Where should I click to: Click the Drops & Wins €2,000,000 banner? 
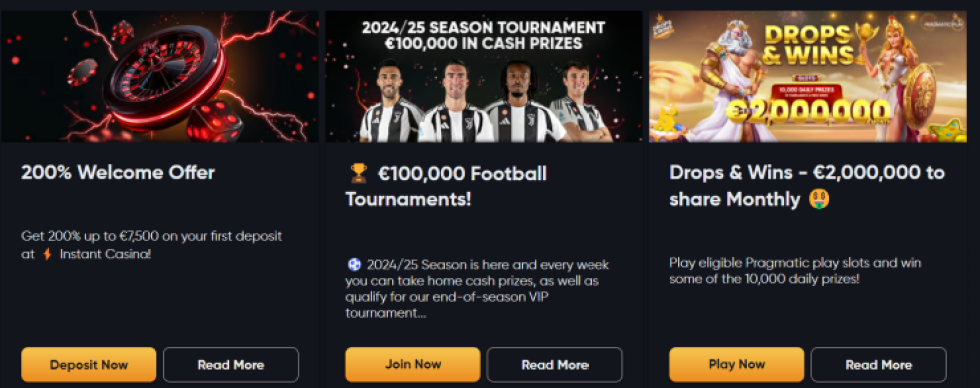[808, 76]
